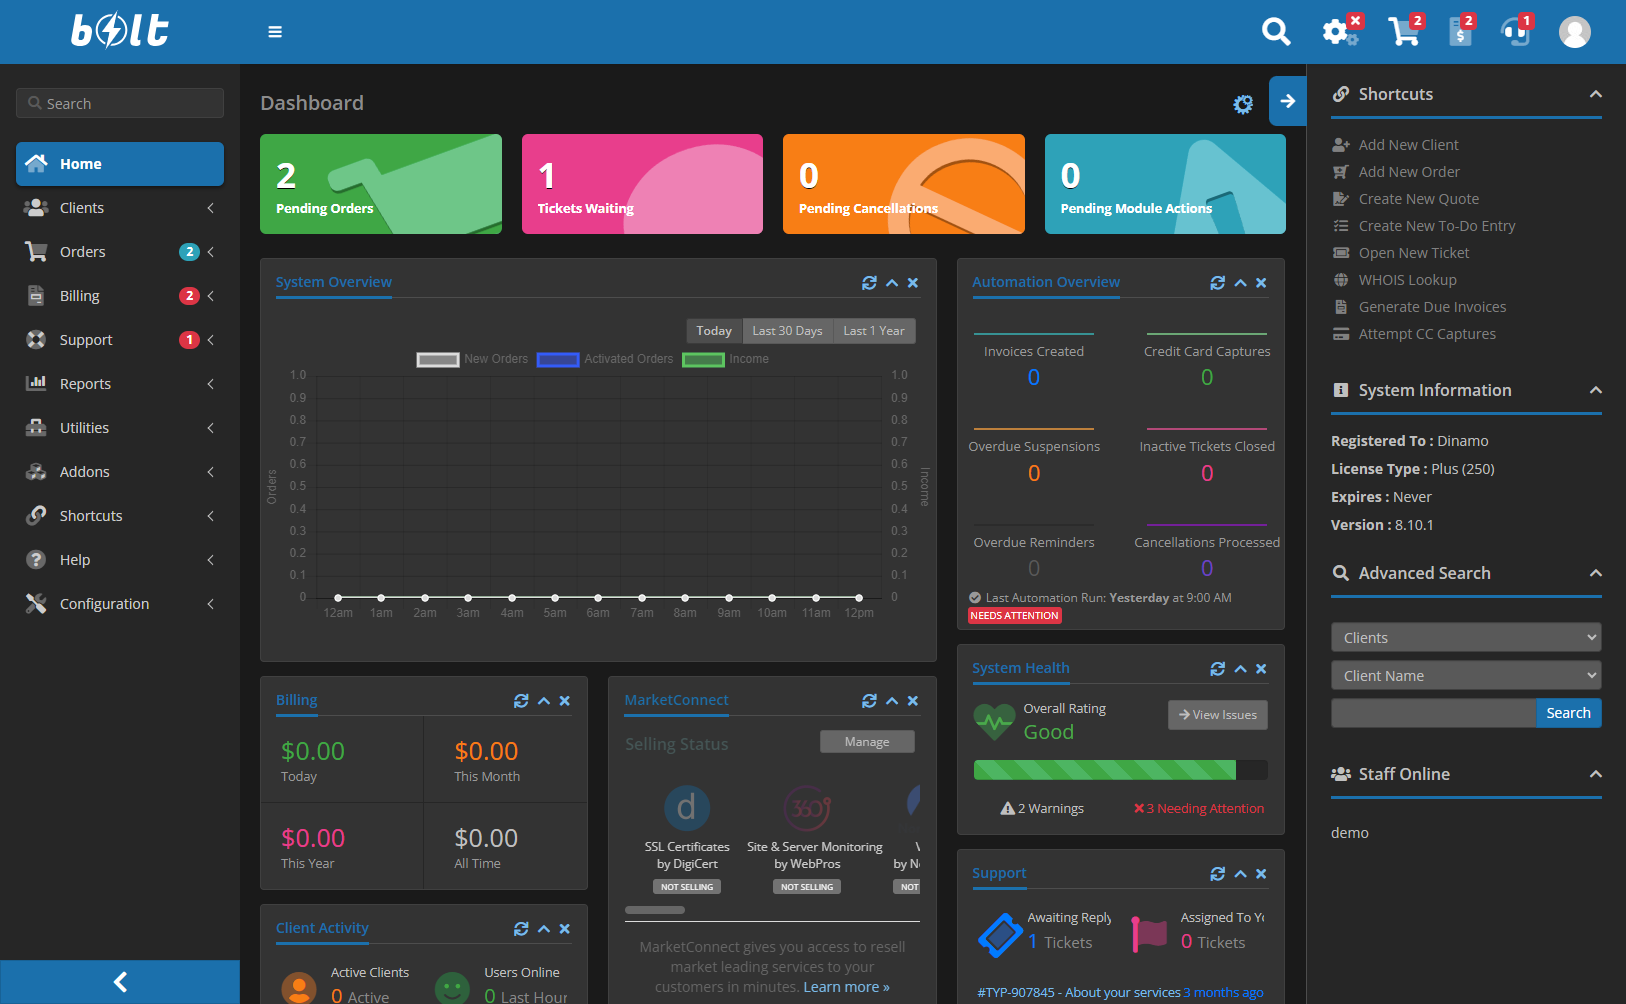This screenshot has width=1626, height=1004.
Task: Click the dashboard gear settings icon
Action: click(x=1243, y=104)
